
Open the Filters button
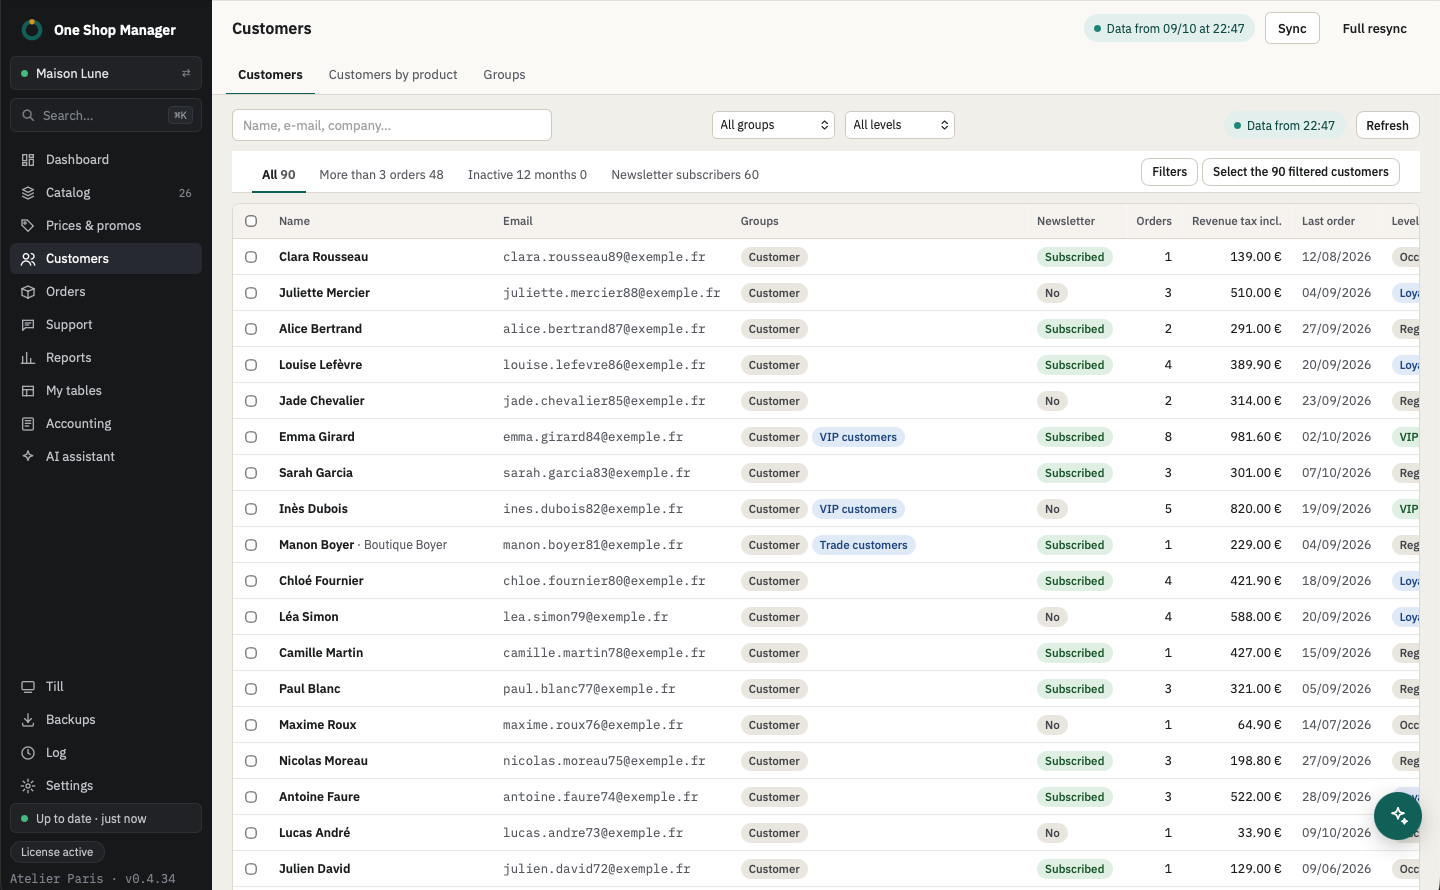(1169, 172)
